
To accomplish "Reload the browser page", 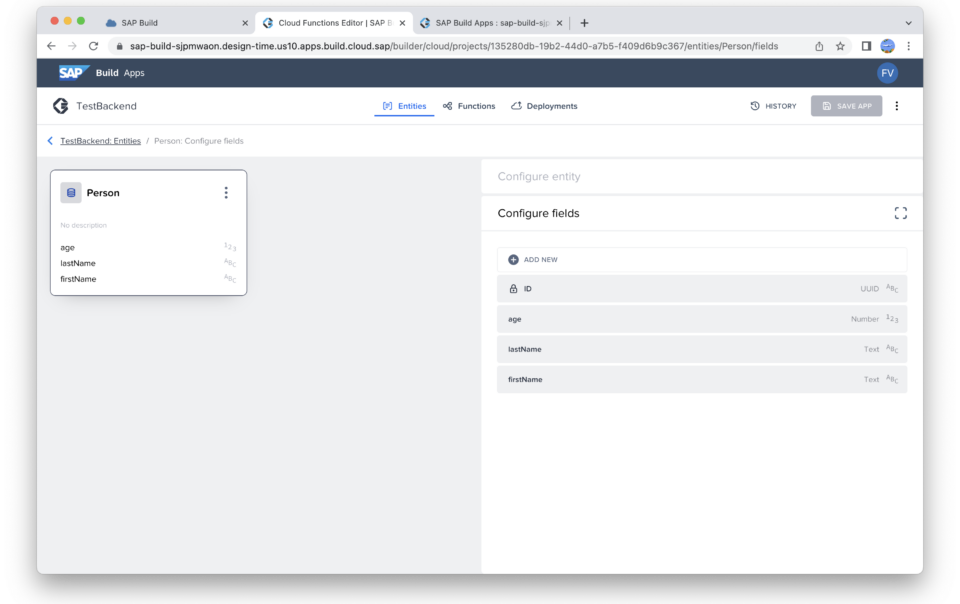I will 93,46.
